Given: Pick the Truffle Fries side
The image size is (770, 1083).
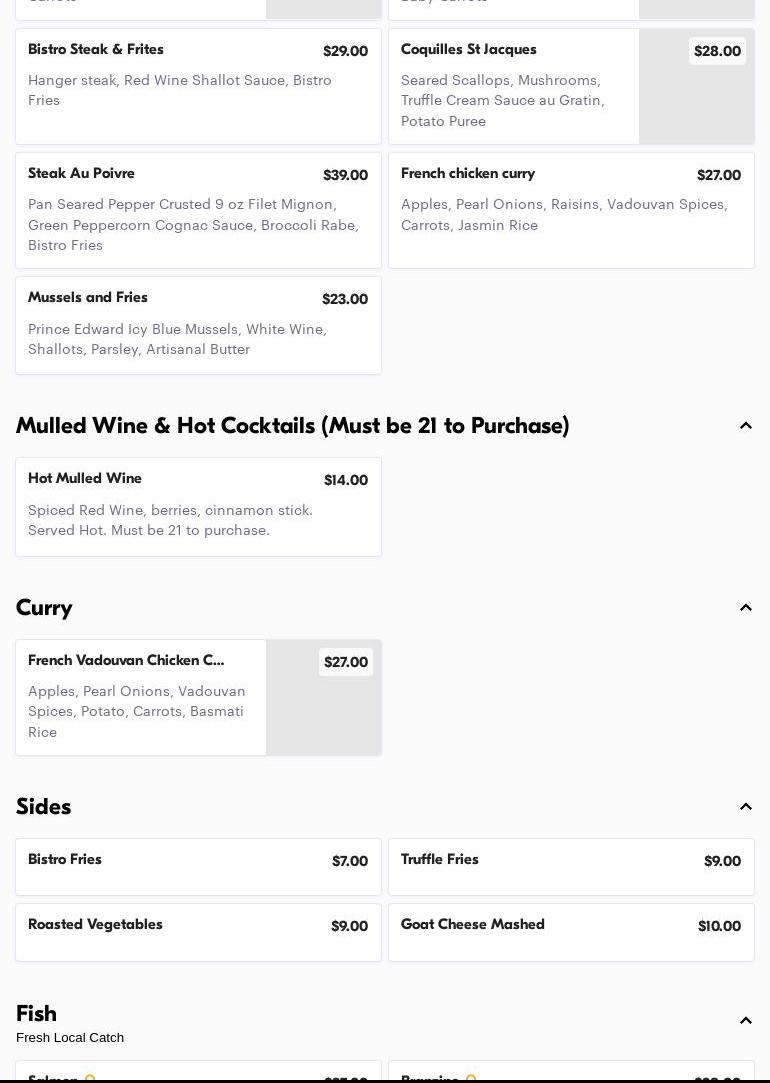Looking at the screenshot, I should [571, 867].
